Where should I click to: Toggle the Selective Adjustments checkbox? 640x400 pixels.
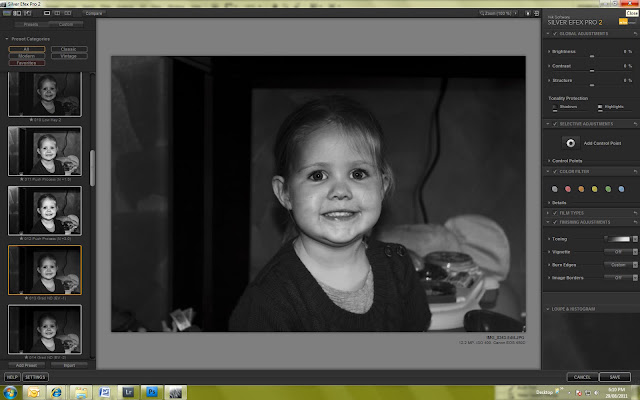(x=555, y=124)
